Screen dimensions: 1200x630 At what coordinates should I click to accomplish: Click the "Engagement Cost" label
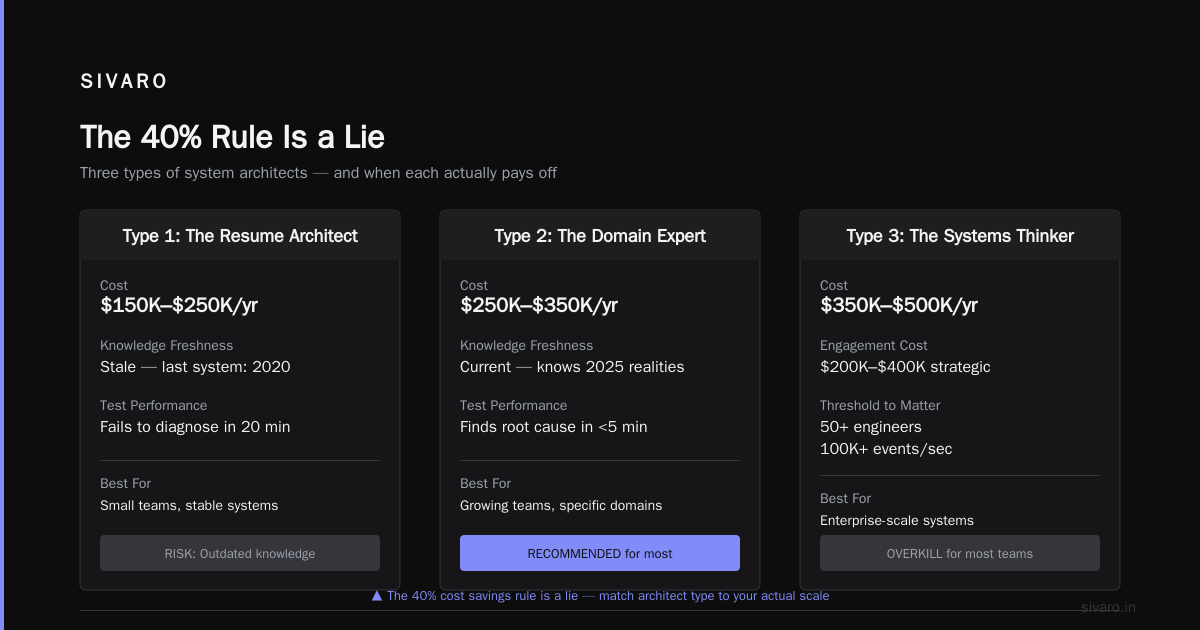point(874,345)
